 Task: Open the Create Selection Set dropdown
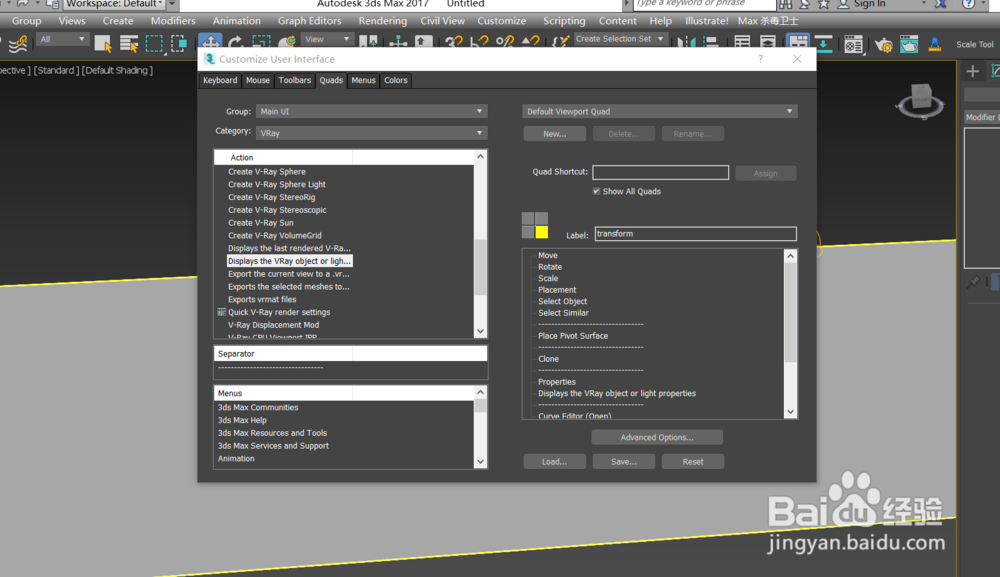619,39
